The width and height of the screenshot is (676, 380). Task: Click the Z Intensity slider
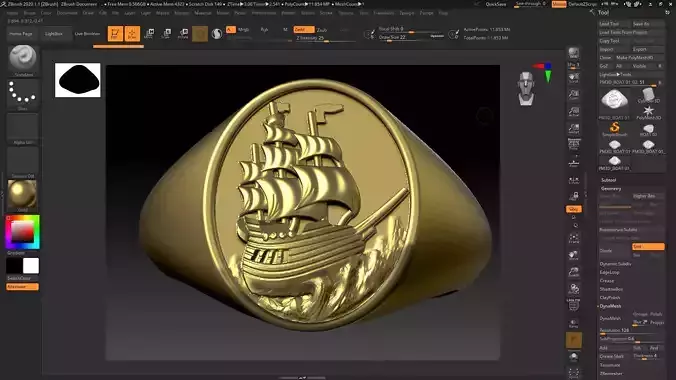point(325,38)
